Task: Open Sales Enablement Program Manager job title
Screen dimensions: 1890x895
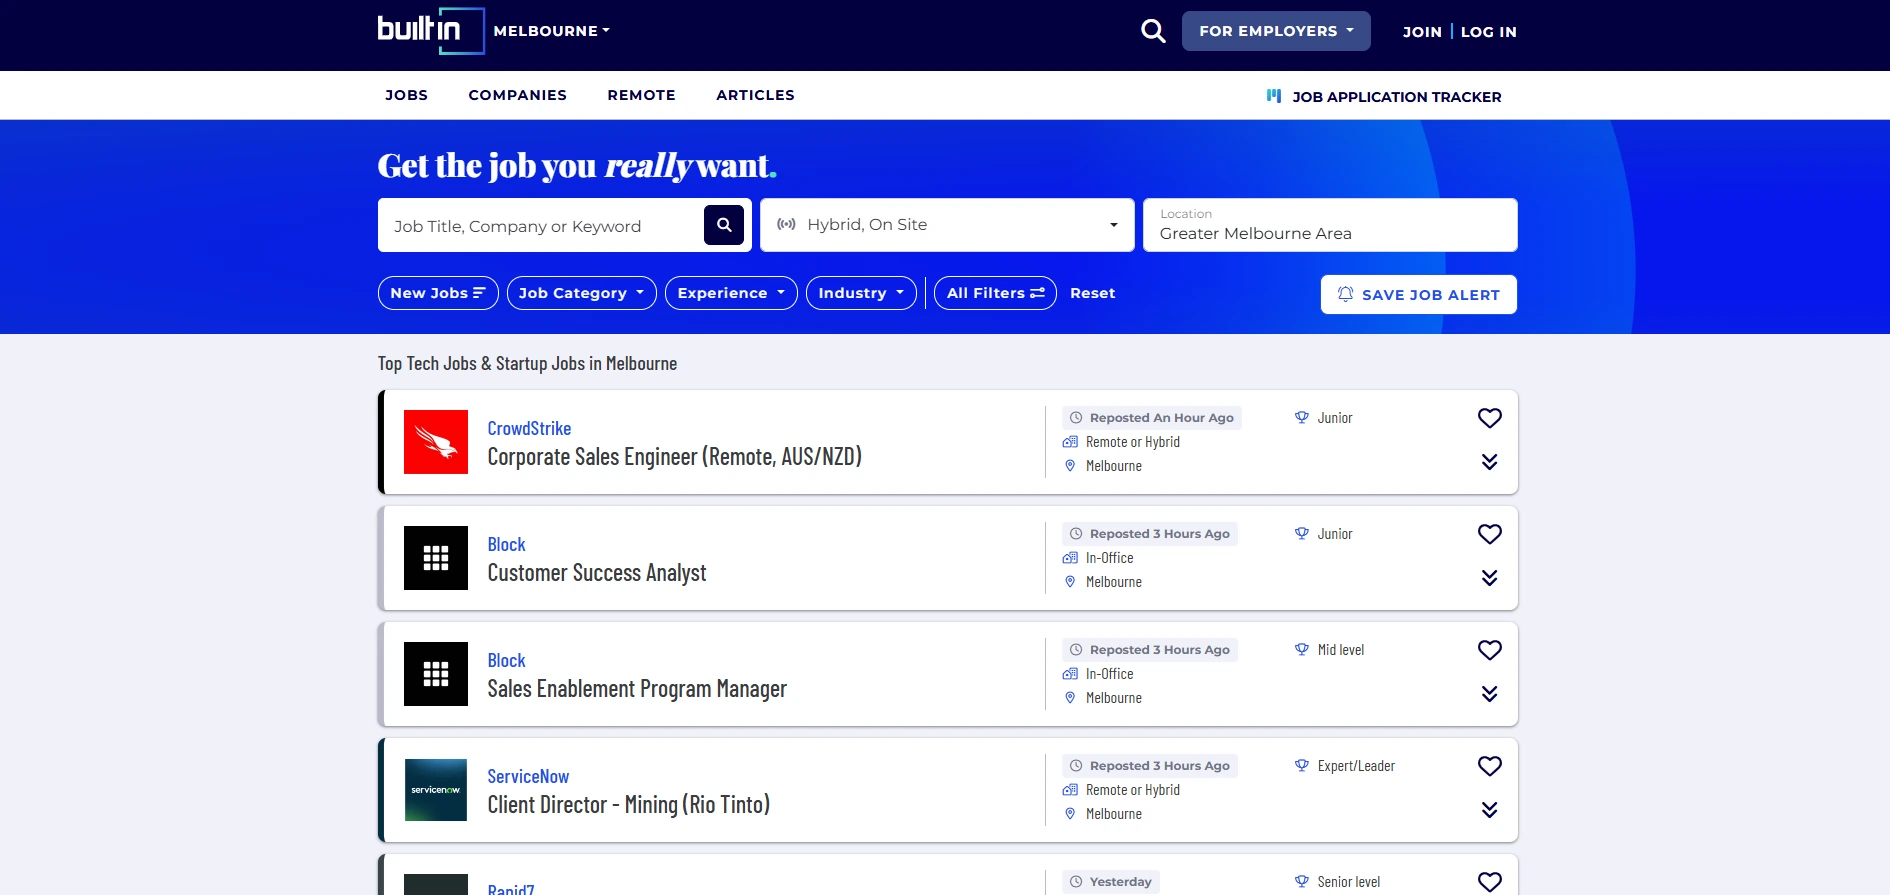Action: click(637, 689)
